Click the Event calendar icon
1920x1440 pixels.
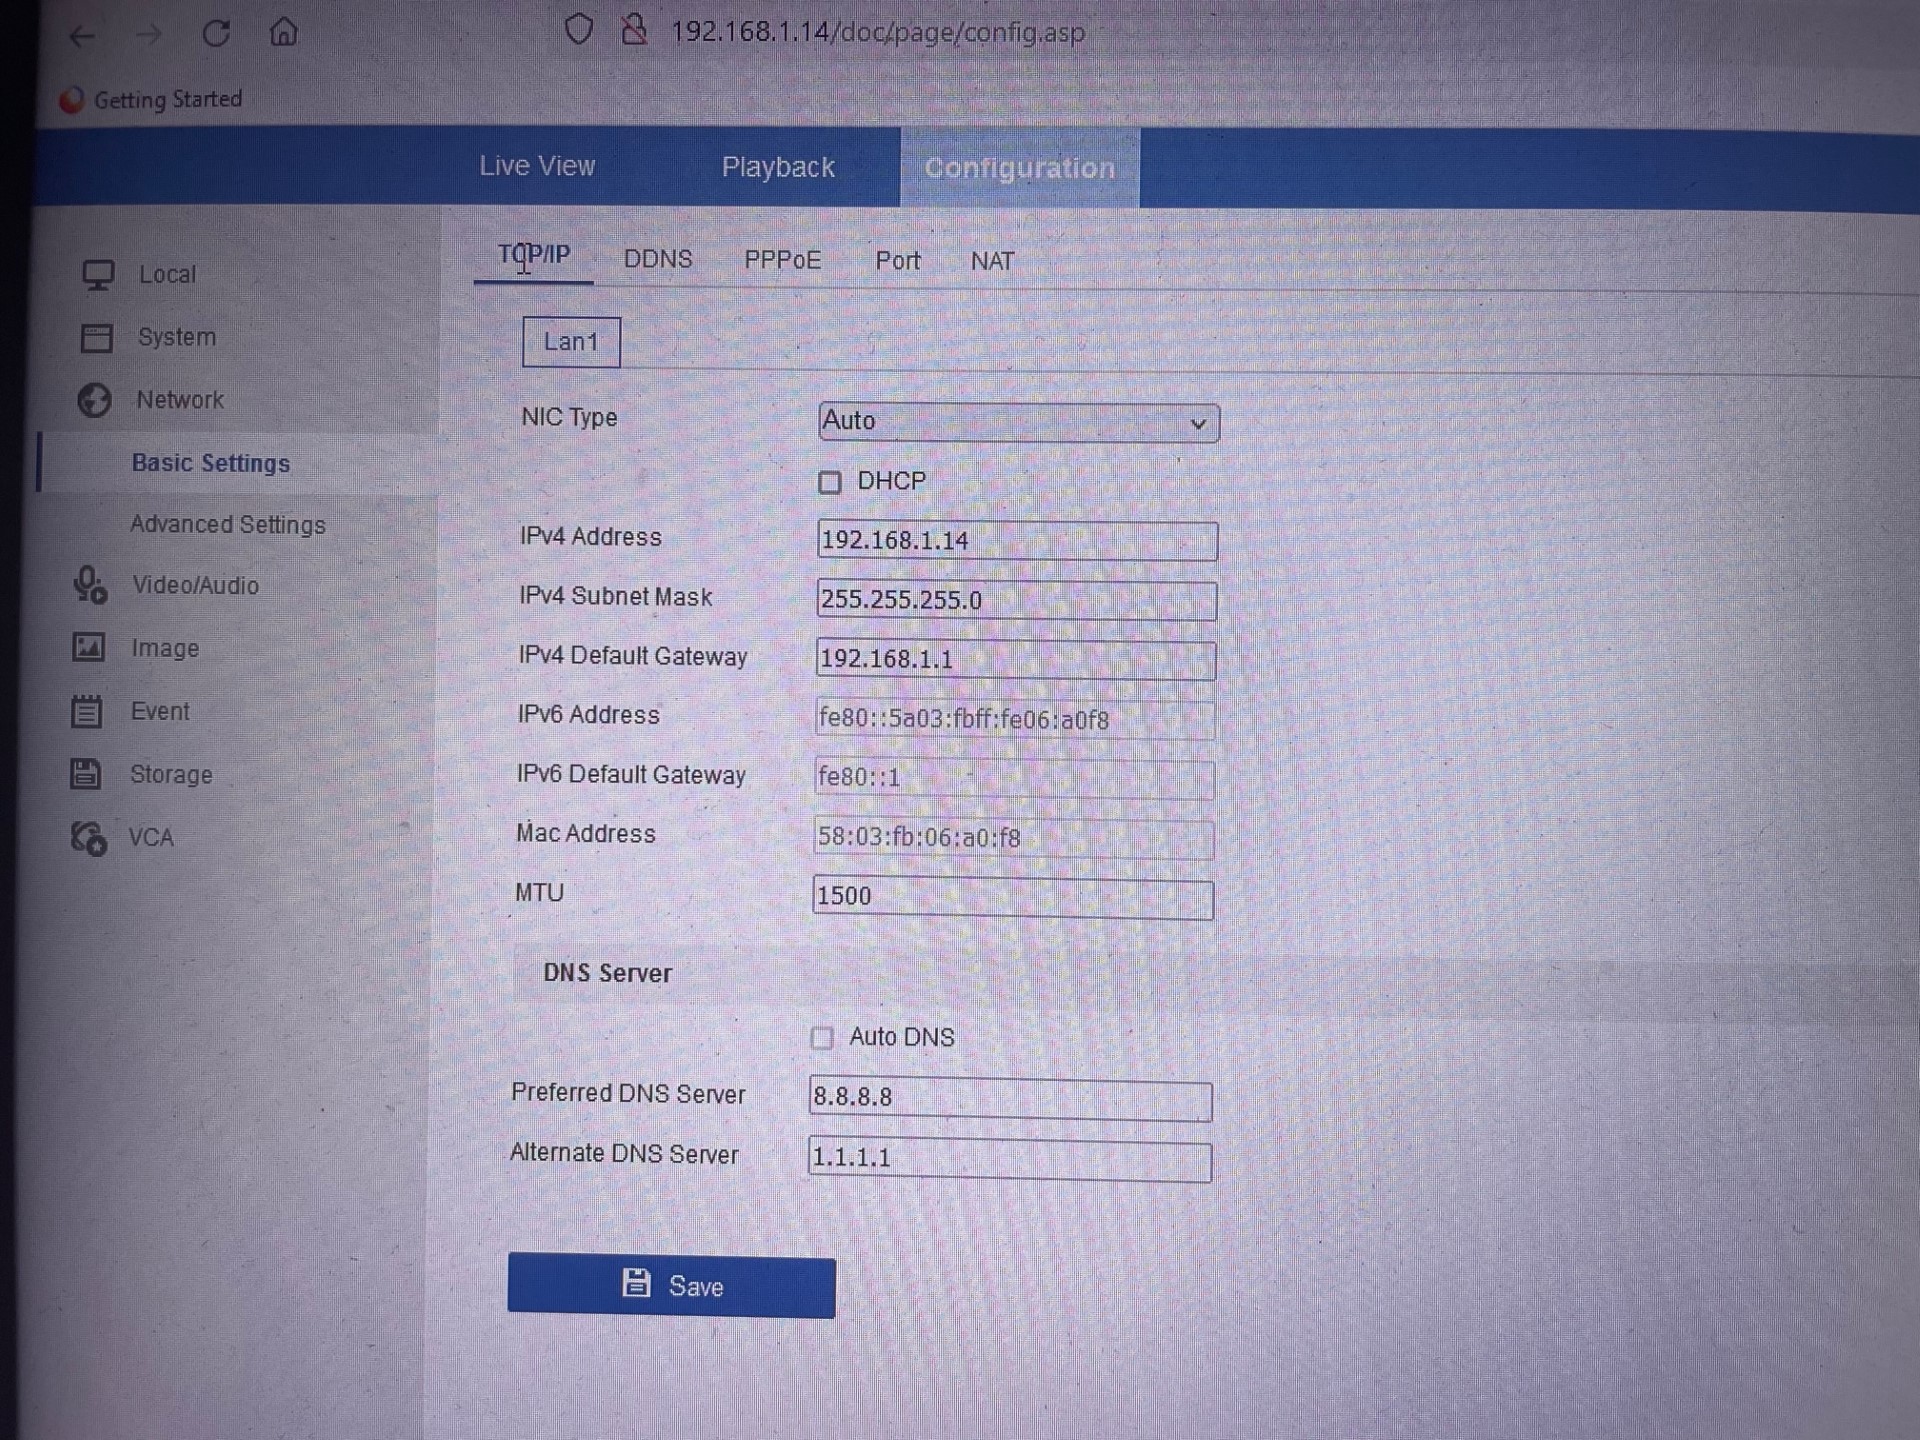(87, 712)
